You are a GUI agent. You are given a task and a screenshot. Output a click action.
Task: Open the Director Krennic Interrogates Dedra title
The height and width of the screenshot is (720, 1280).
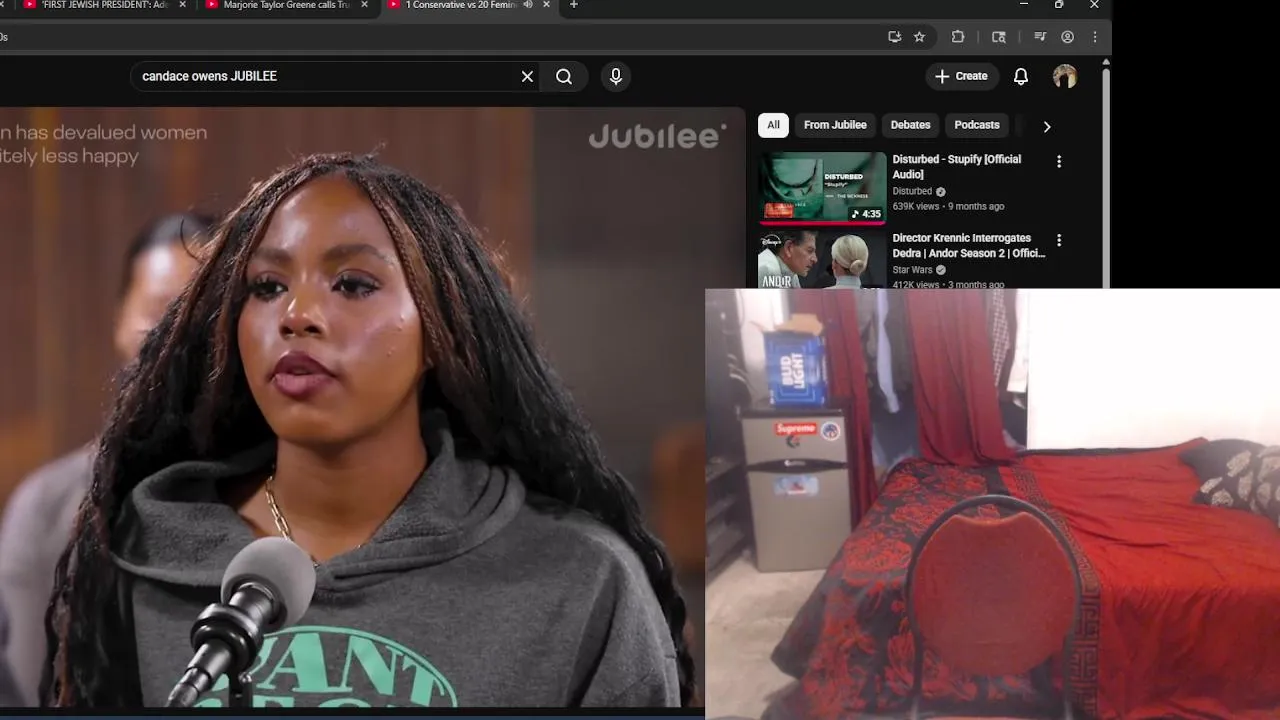tap(968, 246)
